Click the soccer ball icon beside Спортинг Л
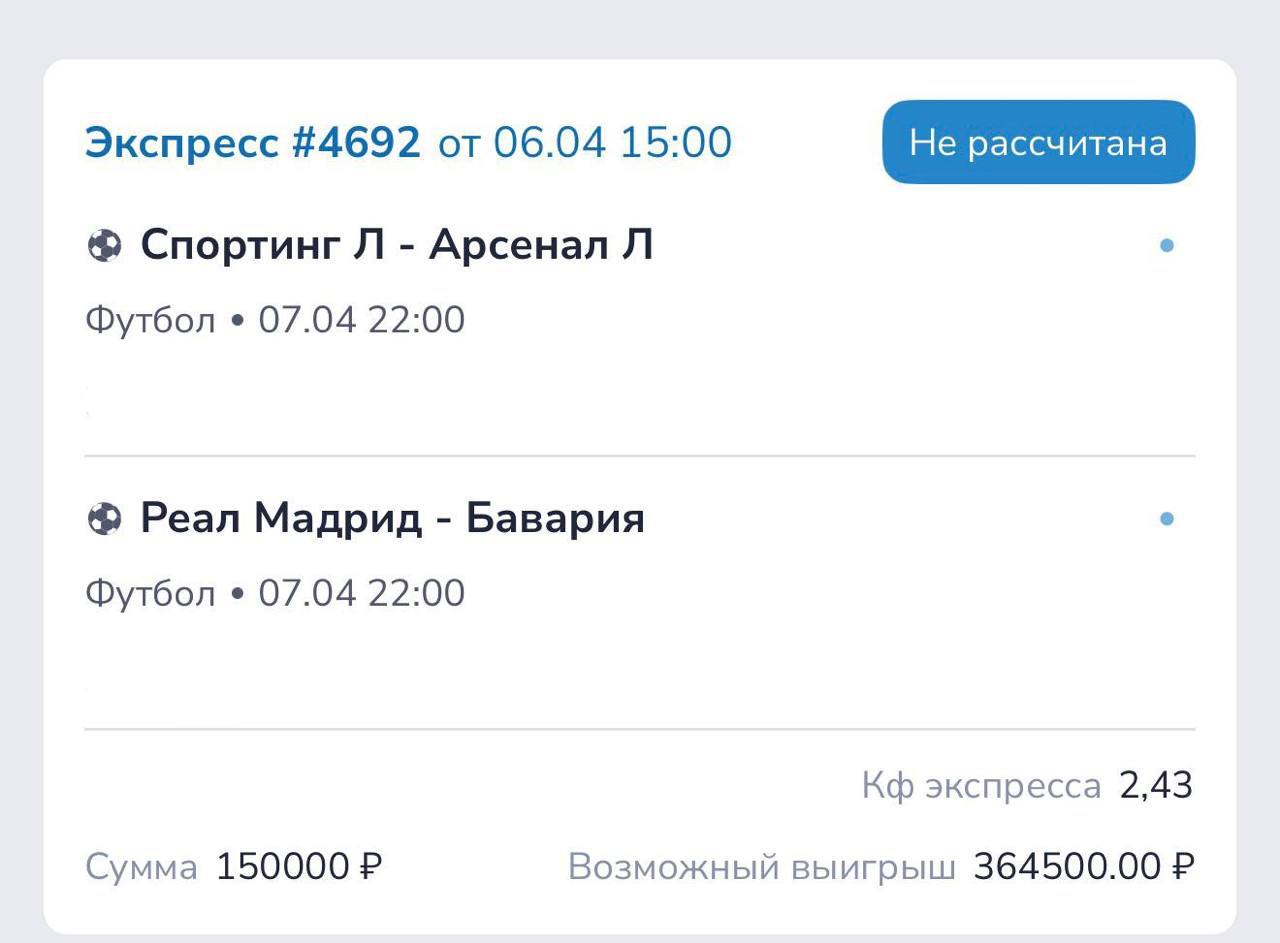The image size is (1280, 943). point(104,245)
